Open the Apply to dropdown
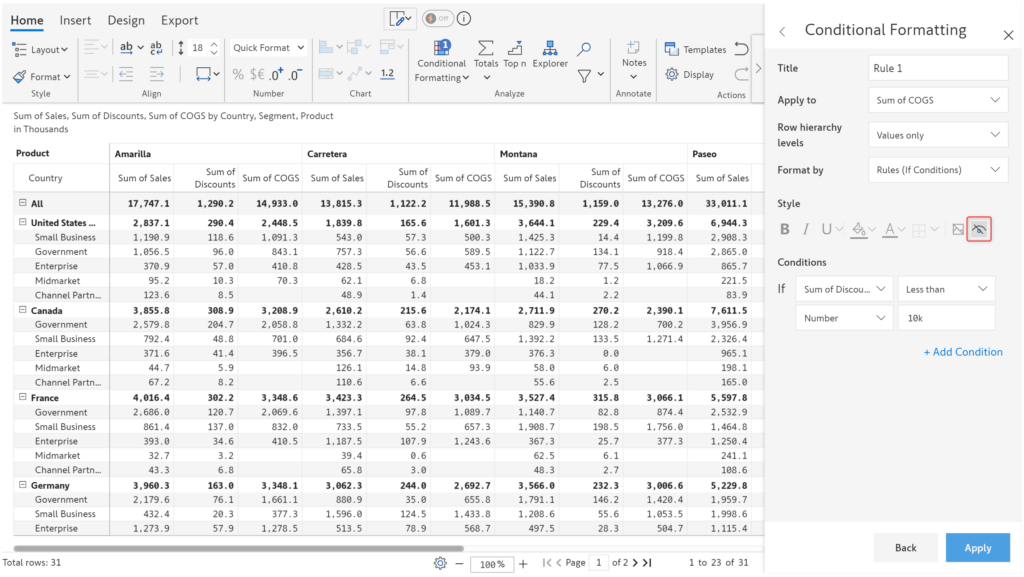The image size is (1024, 577). 936,99
